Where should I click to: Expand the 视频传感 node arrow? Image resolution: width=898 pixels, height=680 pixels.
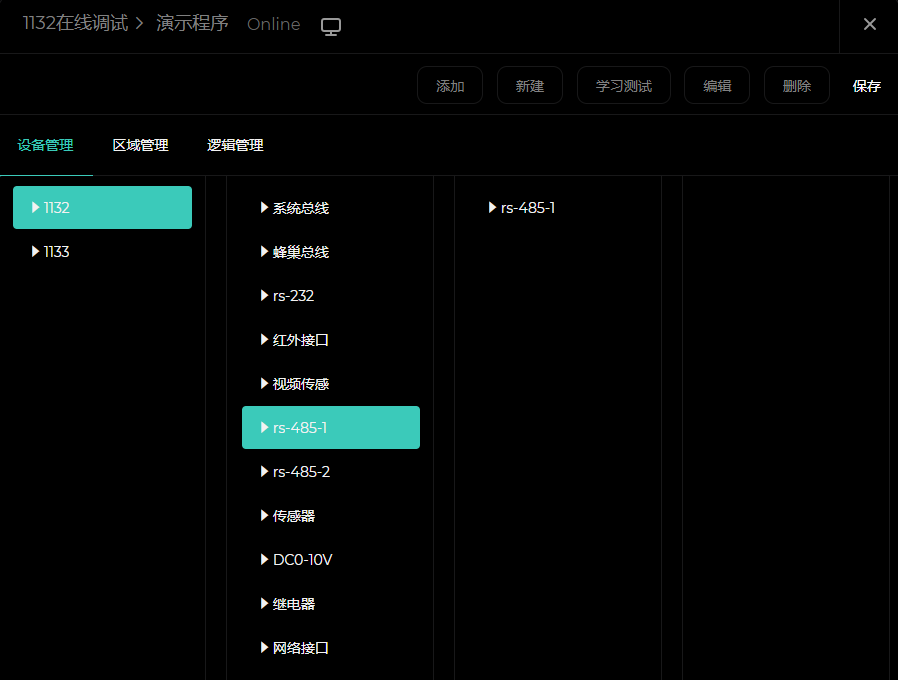[264, 384]
